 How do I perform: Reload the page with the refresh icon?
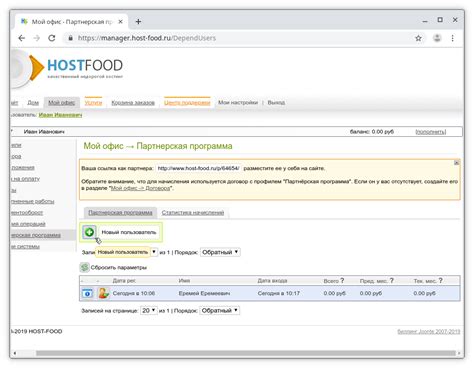52,38
